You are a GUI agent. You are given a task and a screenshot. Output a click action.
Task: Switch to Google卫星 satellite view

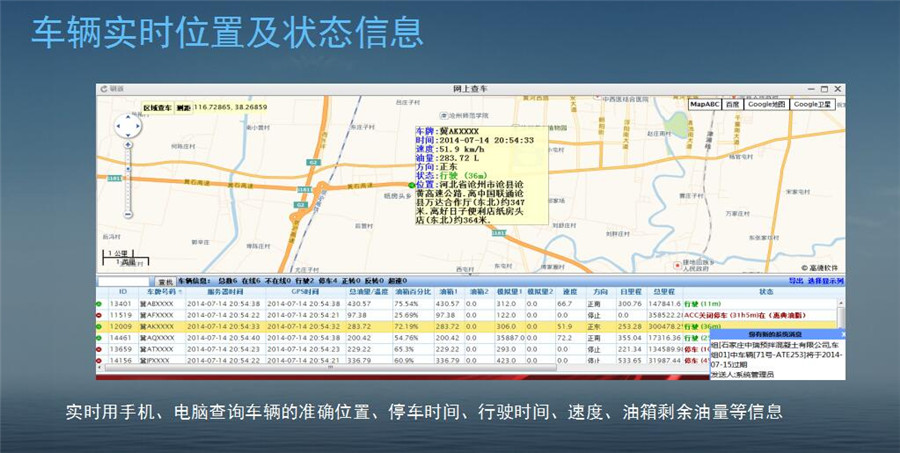pyautogui.click(x=812, y=104)
